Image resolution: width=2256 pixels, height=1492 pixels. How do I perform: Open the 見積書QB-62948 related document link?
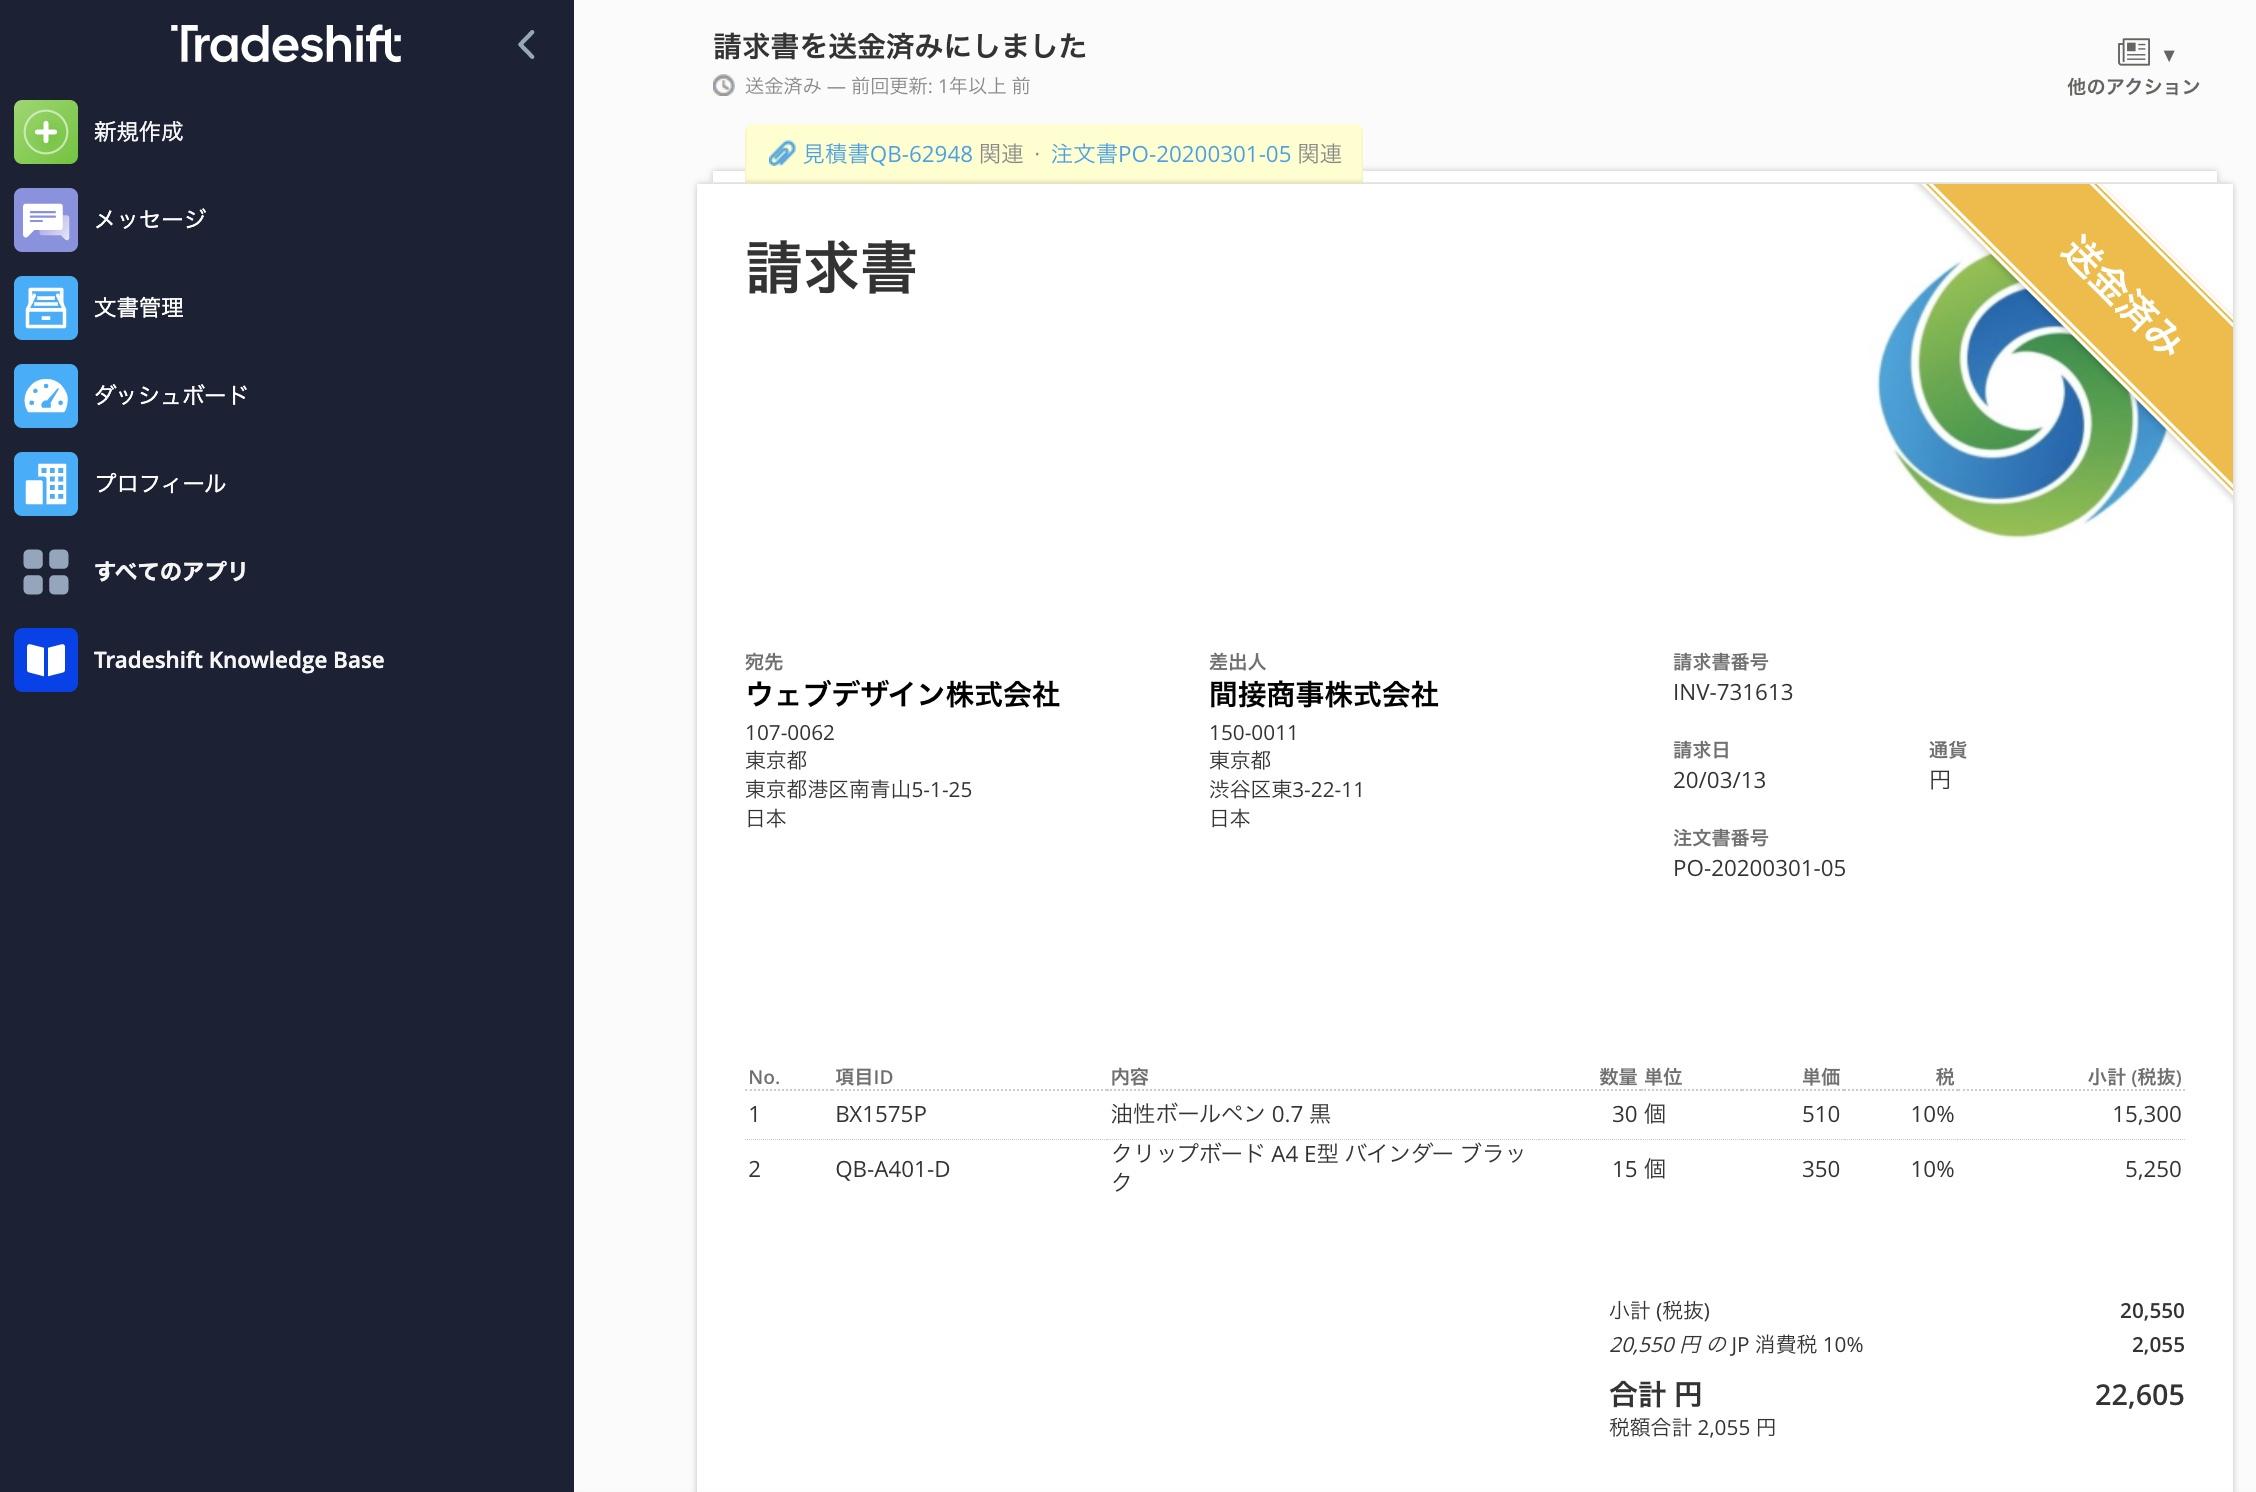(884, 154)
